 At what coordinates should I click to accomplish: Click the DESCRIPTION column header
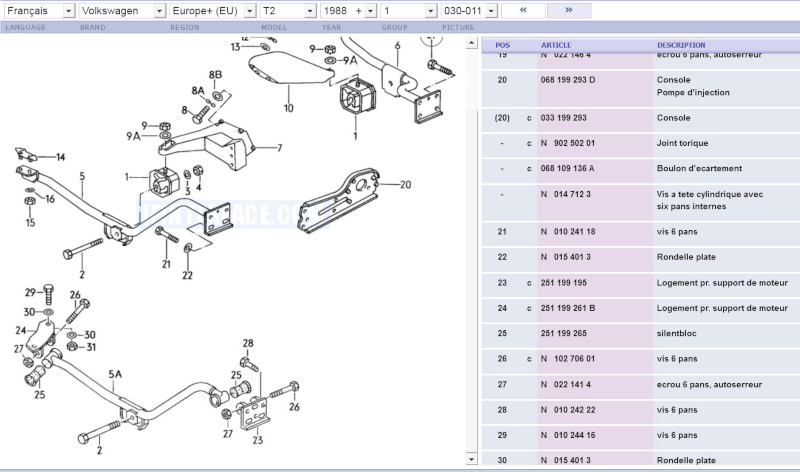click(x=680, y=45)
